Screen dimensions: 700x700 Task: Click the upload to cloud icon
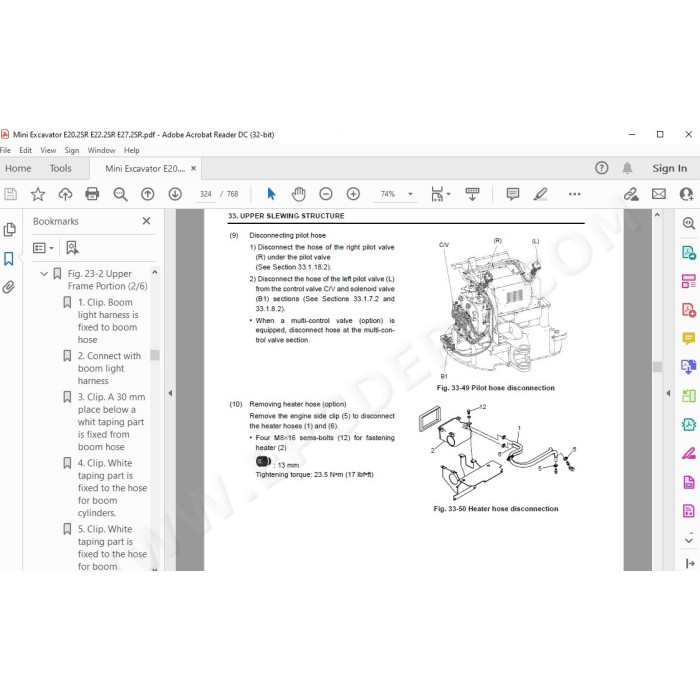click(65, 194)
